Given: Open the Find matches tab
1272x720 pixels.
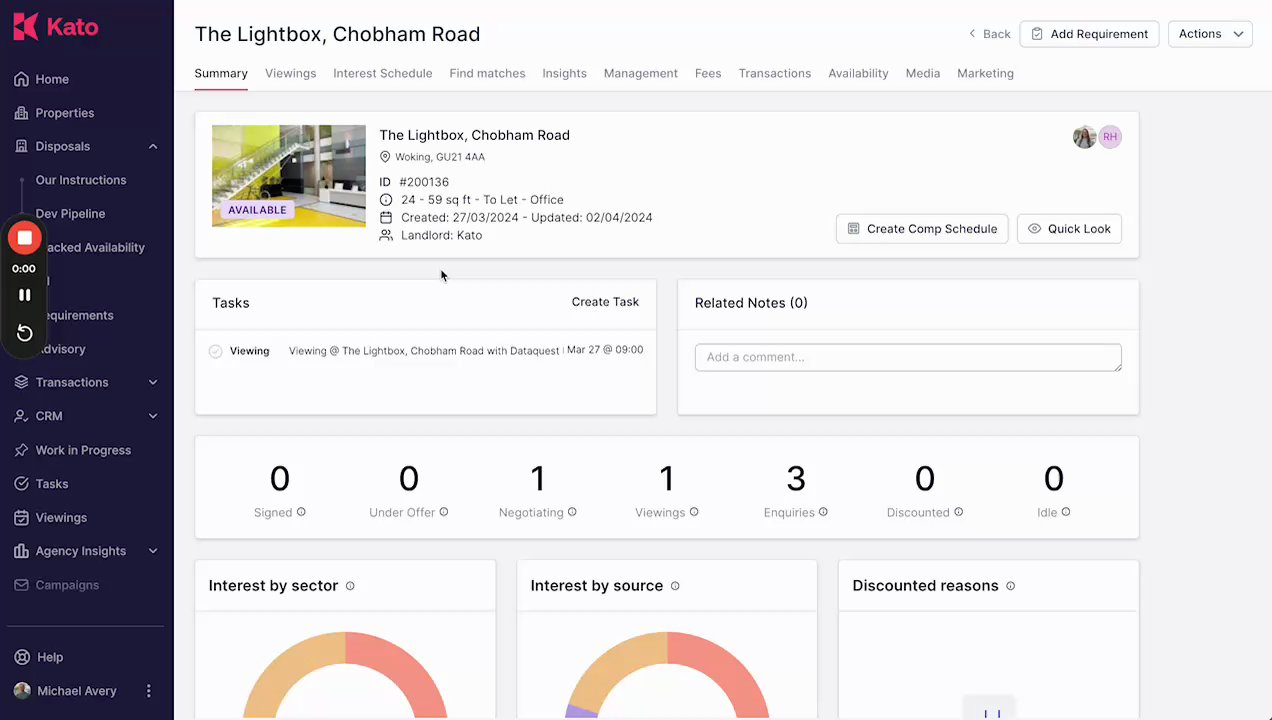Looking at the screenshot, I should (487, 73).
